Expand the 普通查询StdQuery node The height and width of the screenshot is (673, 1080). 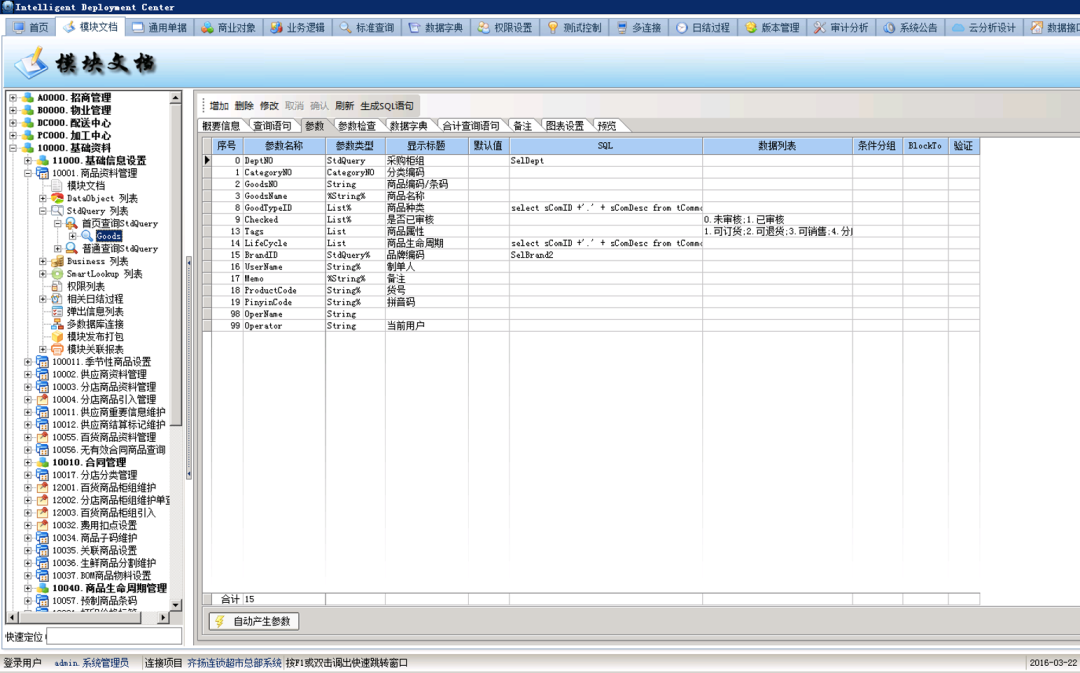(x=58, y=249)
